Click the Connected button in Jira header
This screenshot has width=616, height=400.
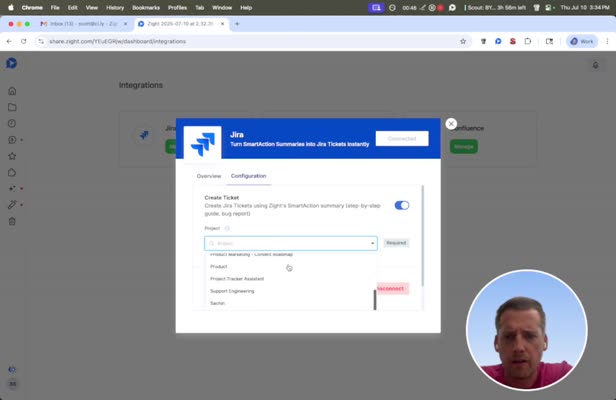402,139
